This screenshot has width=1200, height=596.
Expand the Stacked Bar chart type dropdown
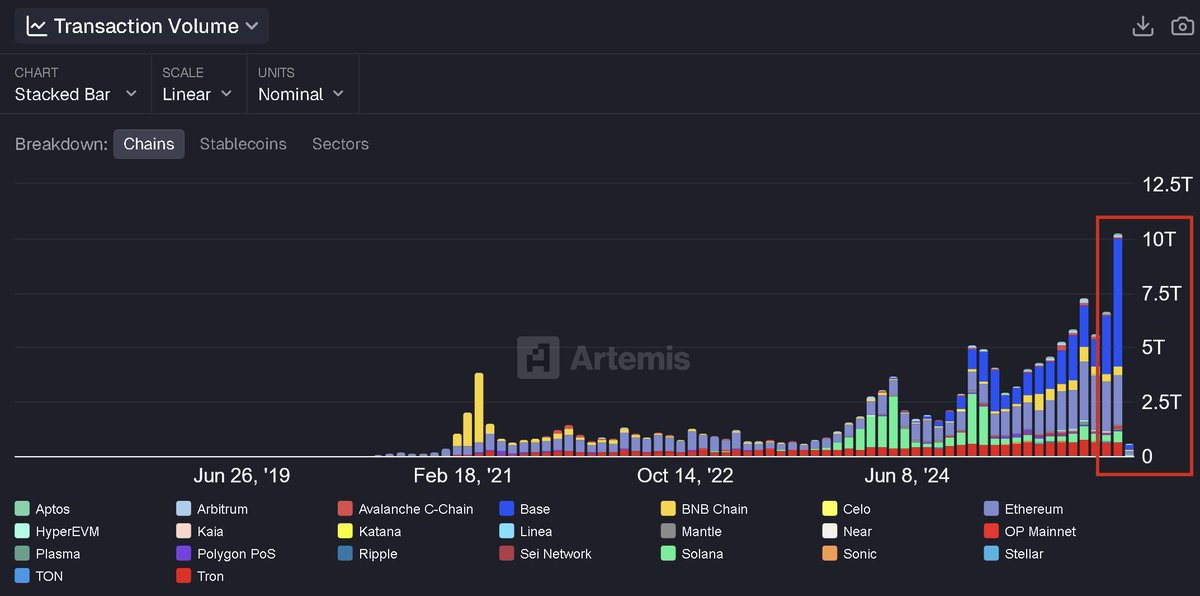click(x=76, y=94)
